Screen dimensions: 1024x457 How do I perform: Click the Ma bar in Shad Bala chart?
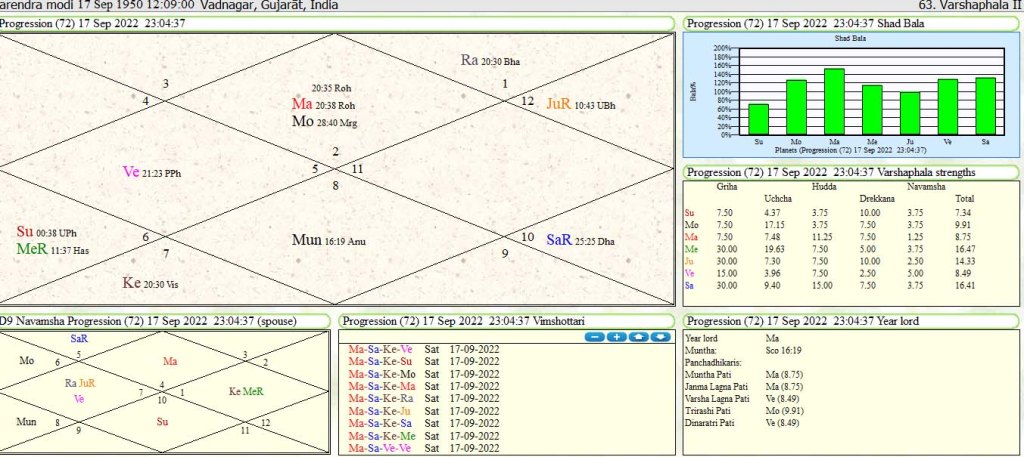click(x=834, y=102)
